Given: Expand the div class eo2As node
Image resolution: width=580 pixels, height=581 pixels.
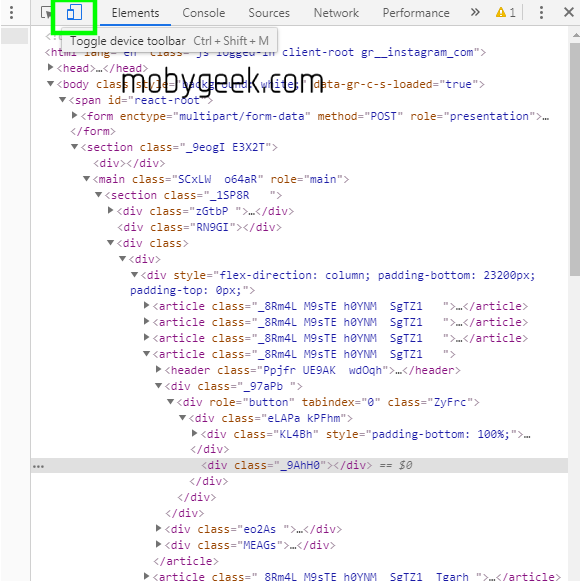Looking at the screenshot, I should (159, 528).
